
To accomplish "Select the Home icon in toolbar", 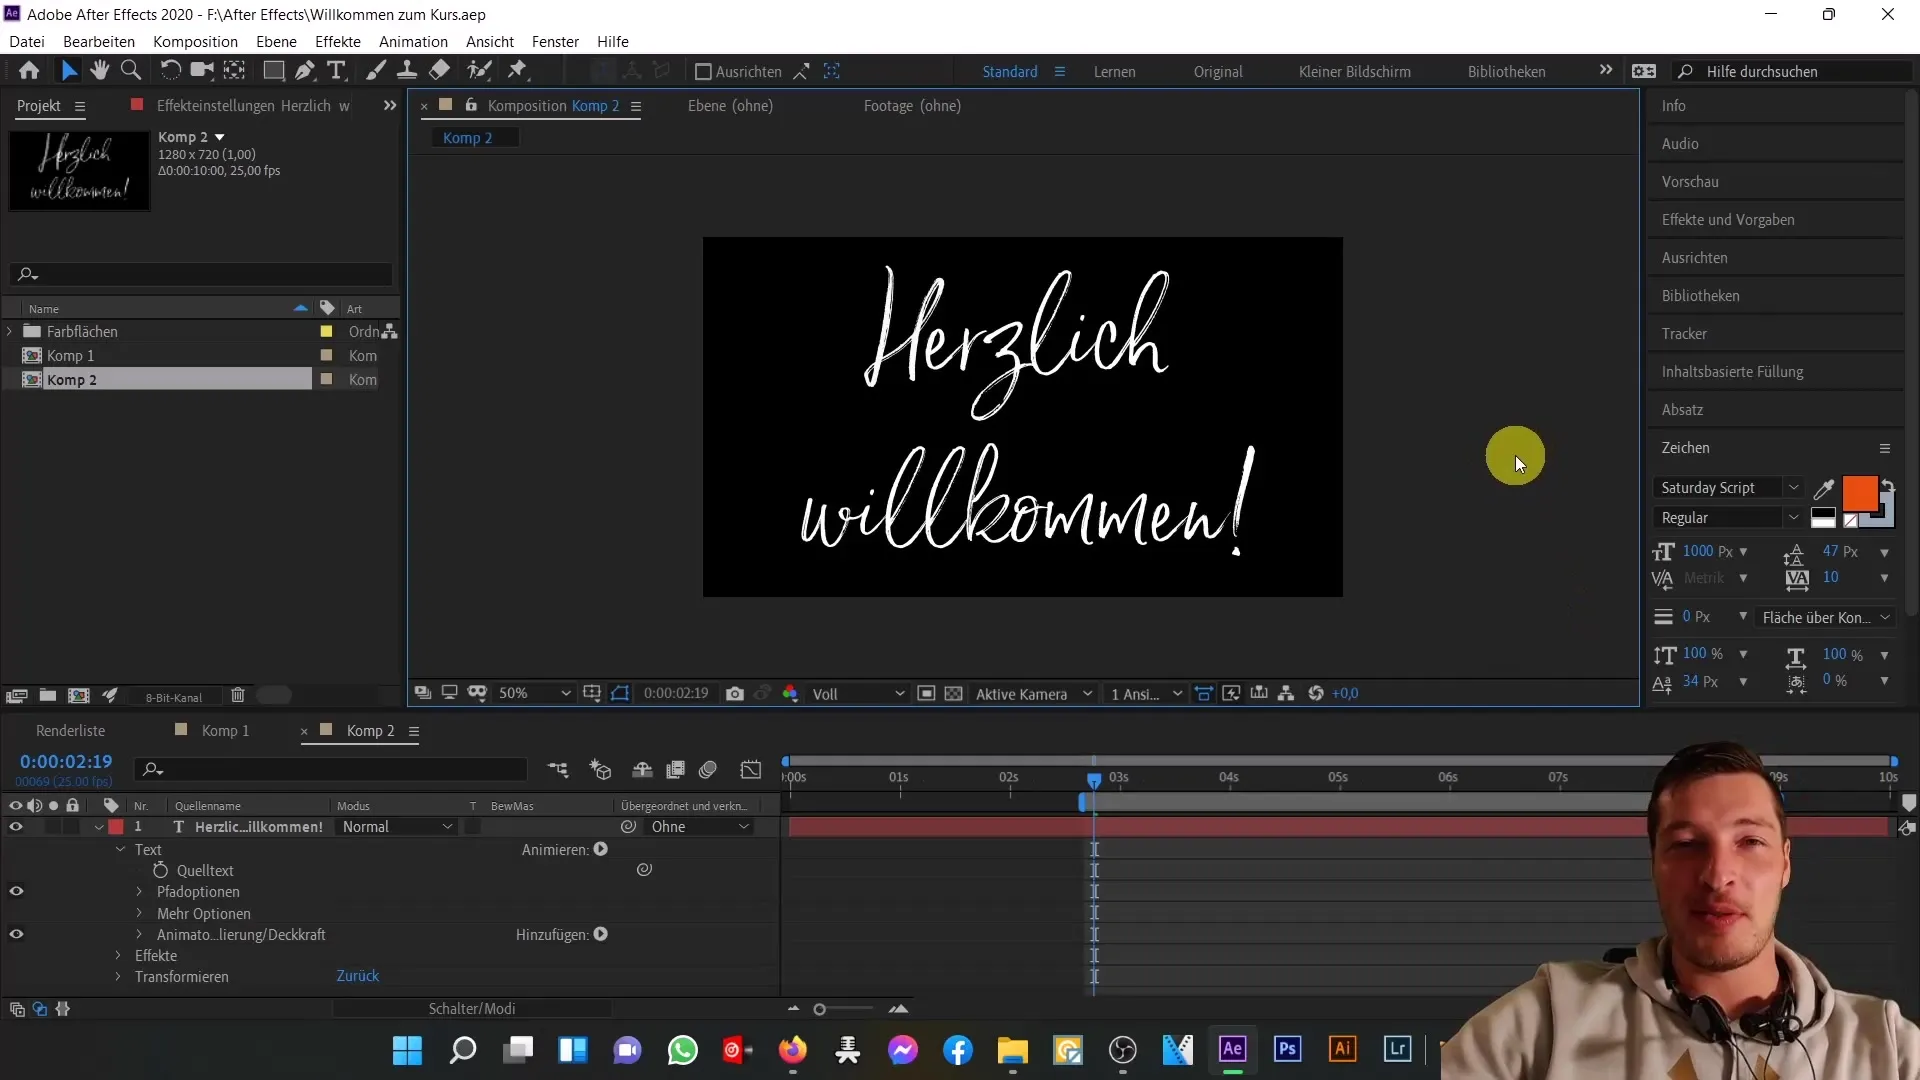I will click(x=29, y=70).
